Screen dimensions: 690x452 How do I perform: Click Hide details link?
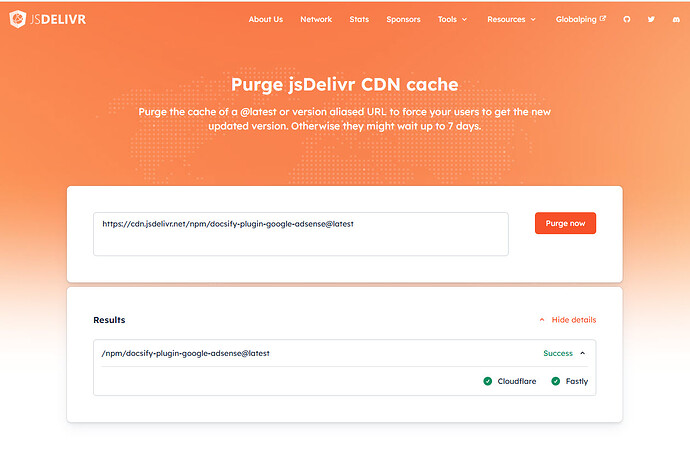tap(574, 320)
